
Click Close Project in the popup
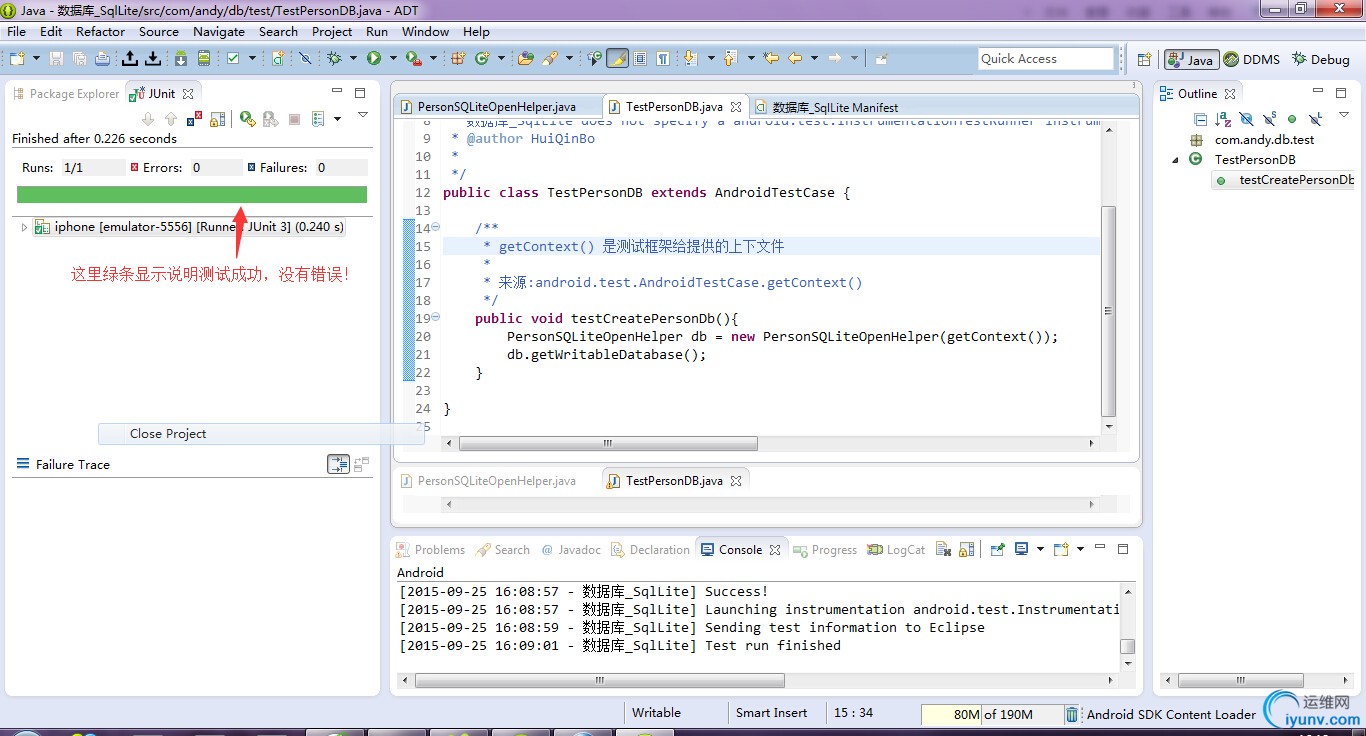click(168, 434)
